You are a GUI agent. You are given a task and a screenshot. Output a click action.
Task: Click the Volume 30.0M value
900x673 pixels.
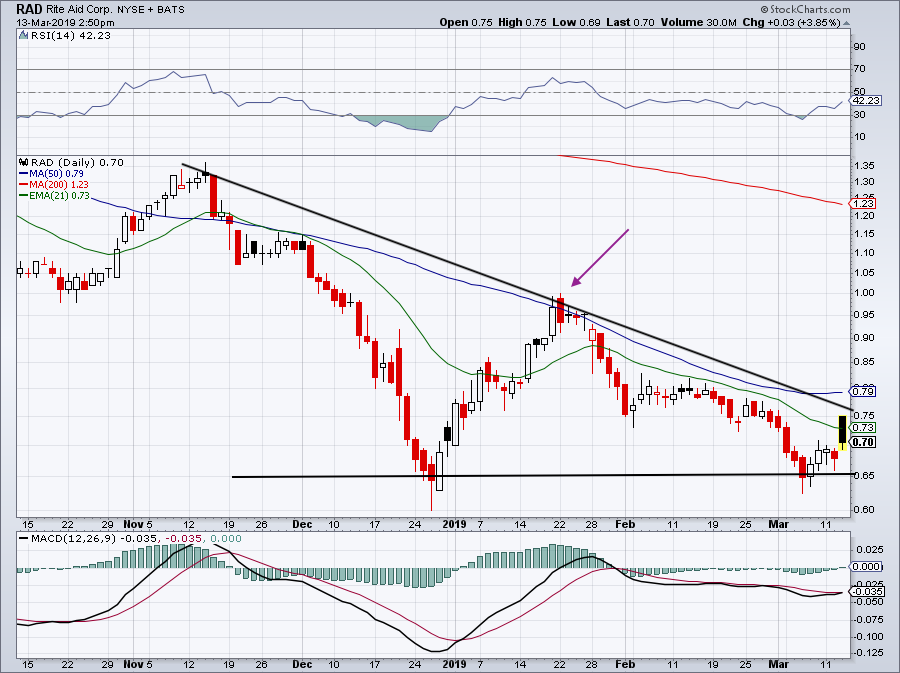point(698,22)
